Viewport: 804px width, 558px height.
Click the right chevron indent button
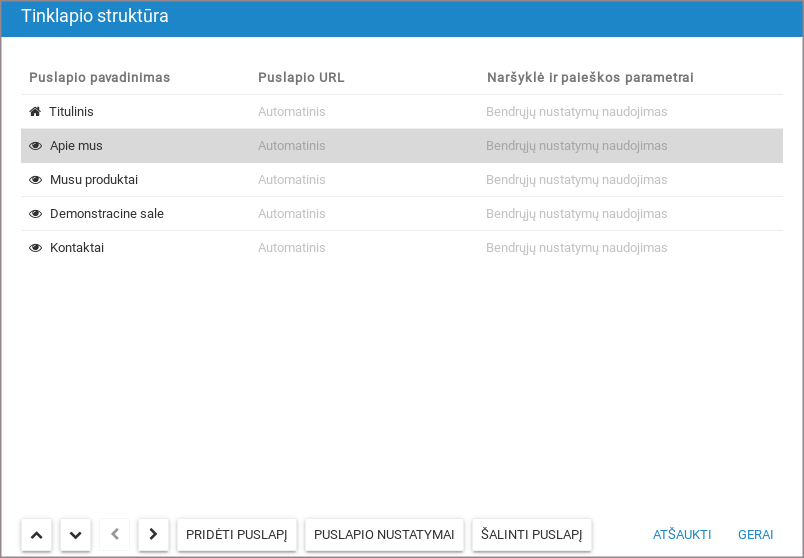(x=153, y=534)
